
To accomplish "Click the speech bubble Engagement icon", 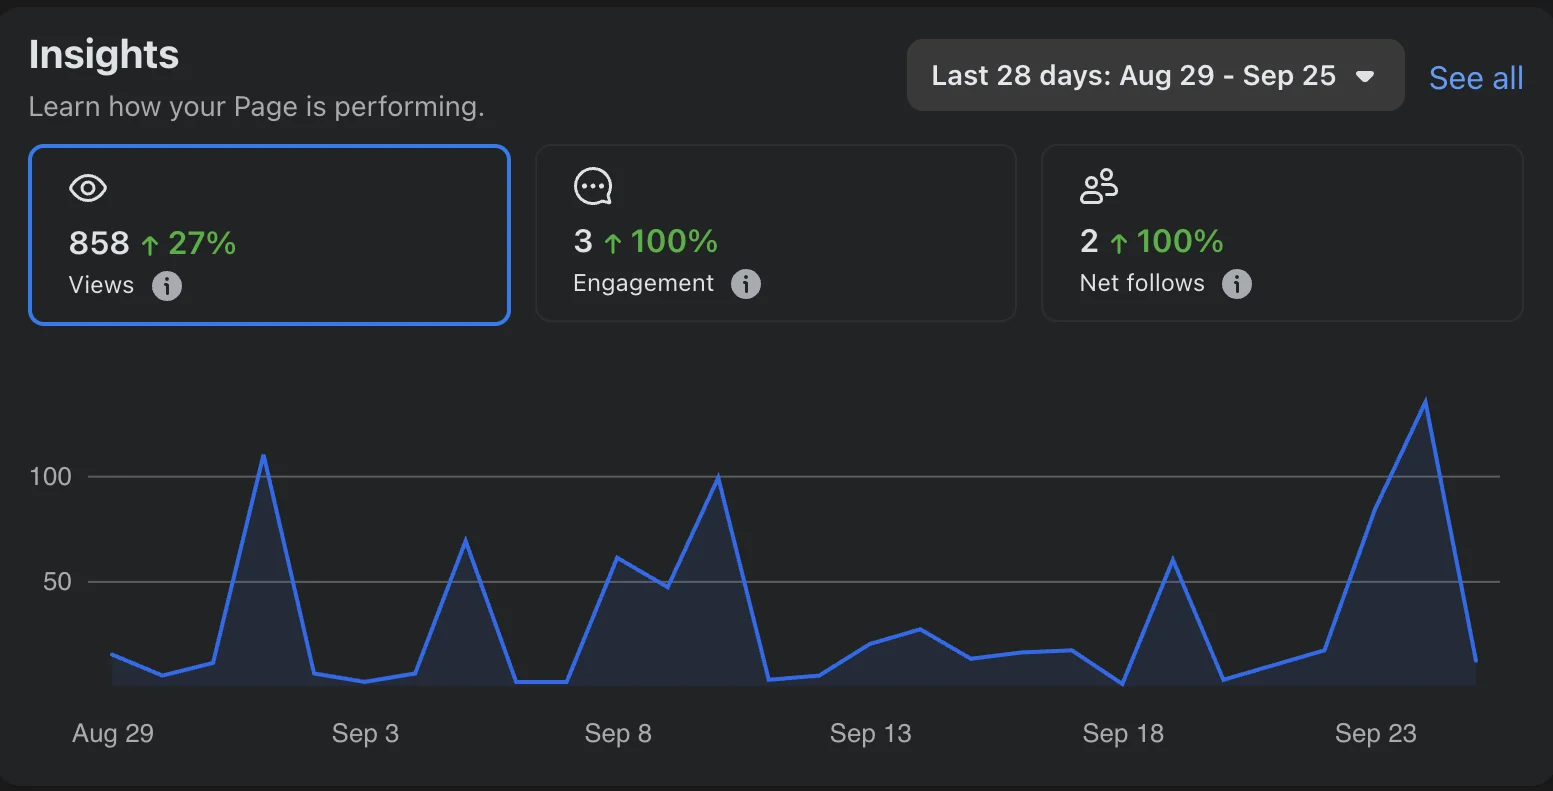I will coord(593,186).
